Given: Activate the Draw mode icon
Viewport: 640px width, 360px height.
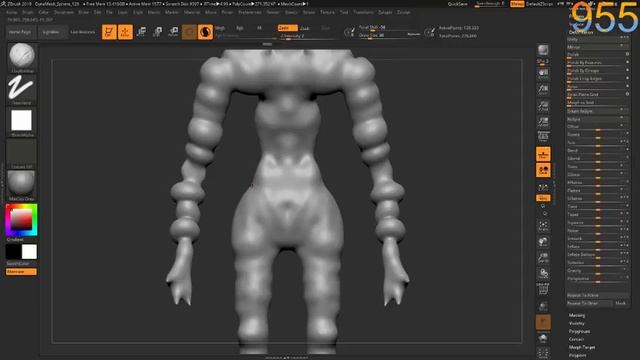Looking at the screenshot, I should point(125,32).
